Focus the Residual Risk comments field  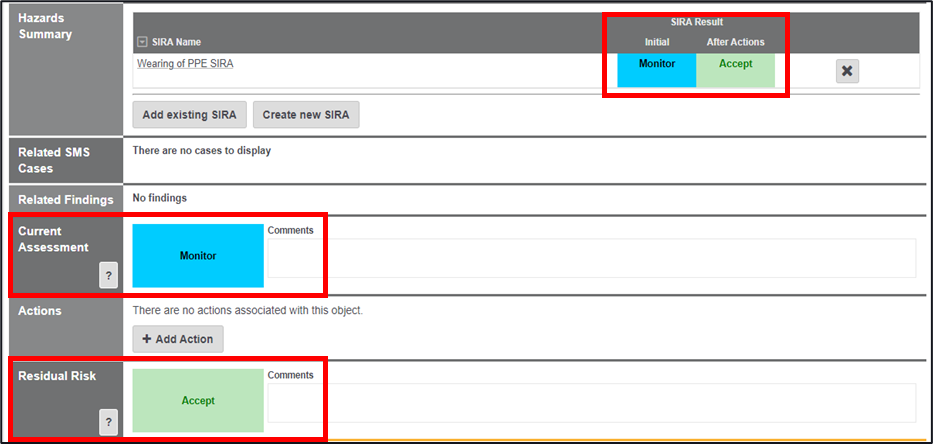coord(591,402)
